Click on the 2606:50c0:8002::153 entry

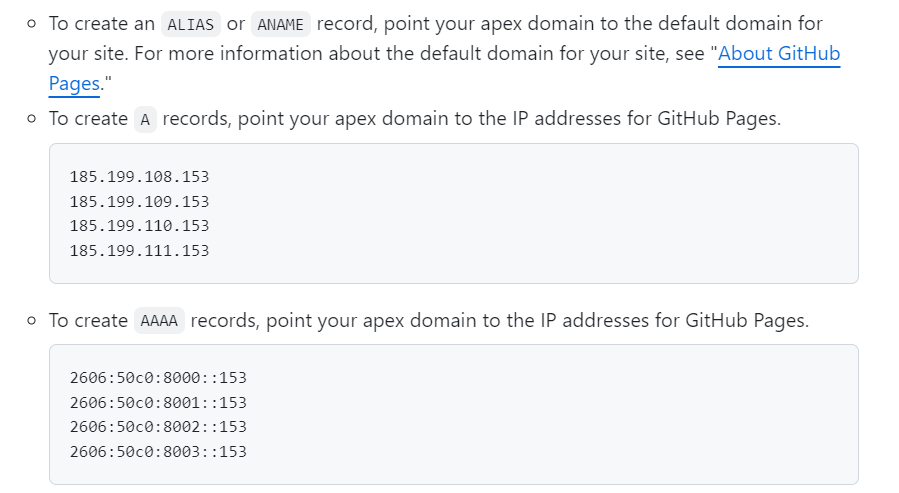coord(158,427)
